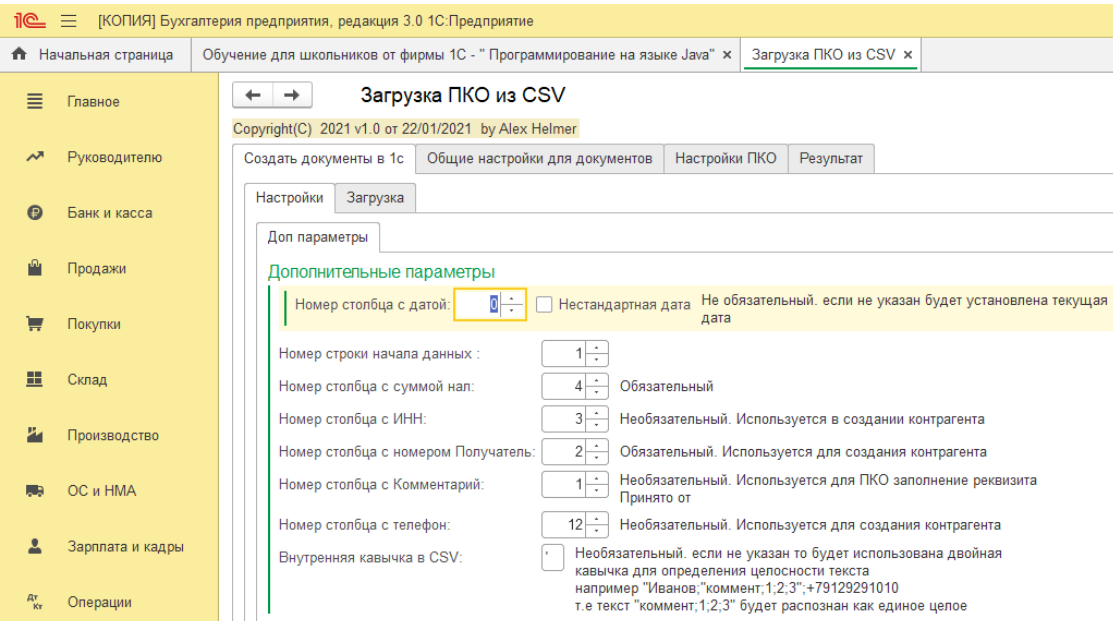
Task: Open the Результат tab
Action: (x=831, y=158)
